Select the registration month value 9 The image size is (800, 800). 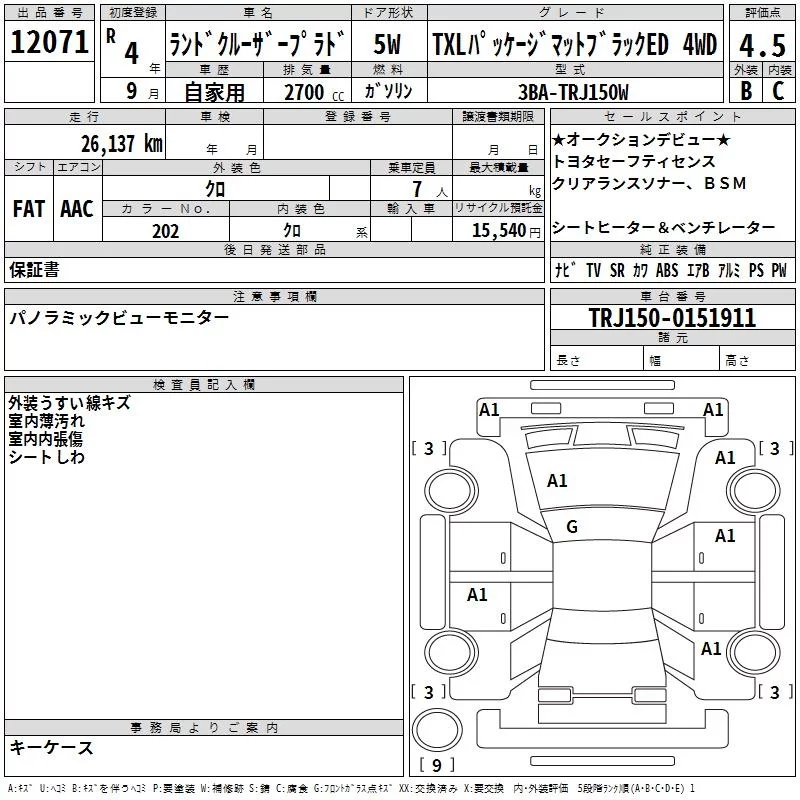click(132, 91)
